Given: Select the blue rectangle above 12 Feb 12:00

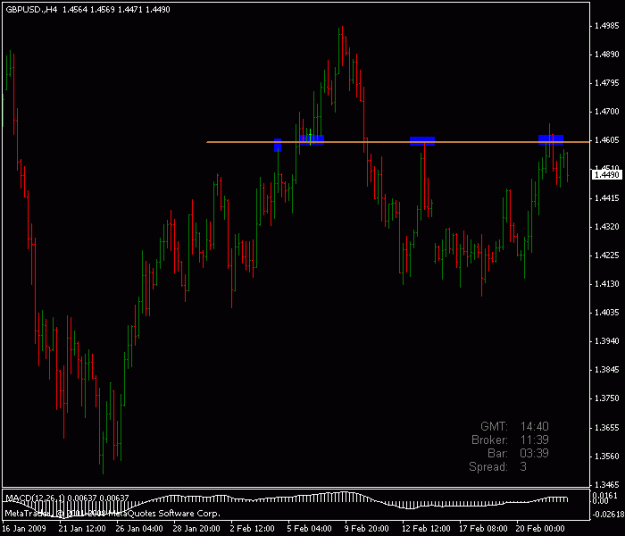Looking at the screenshot, I should pos(422,141).
